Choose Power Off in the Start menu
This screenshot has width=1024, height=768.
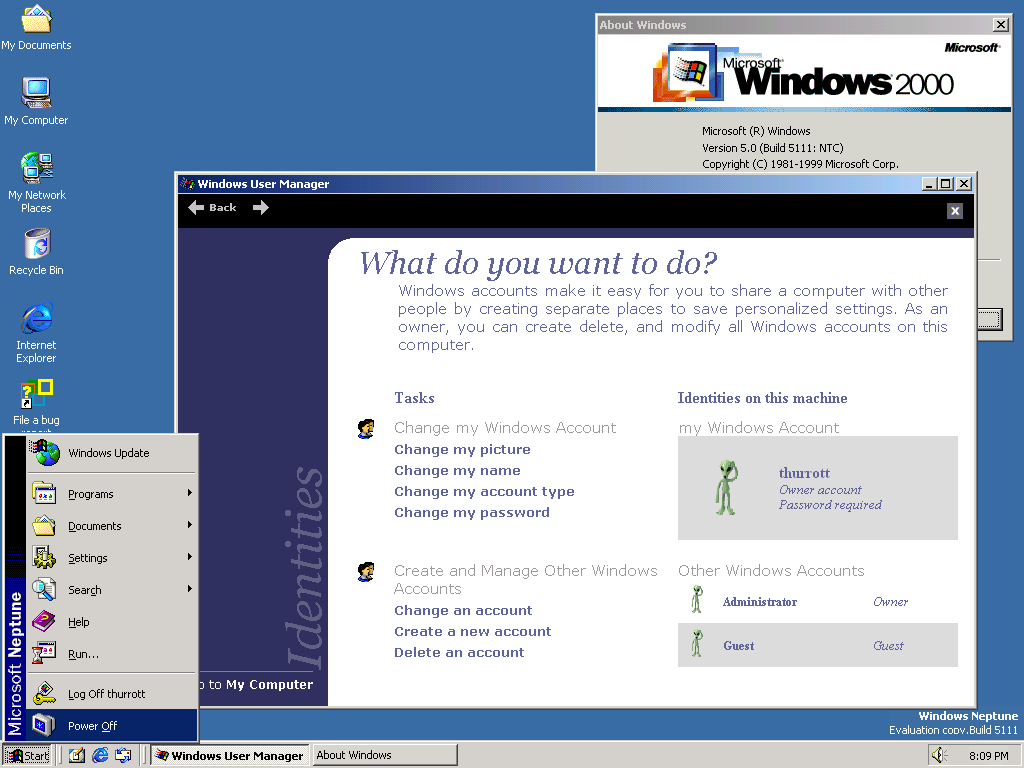coord(92,726)
